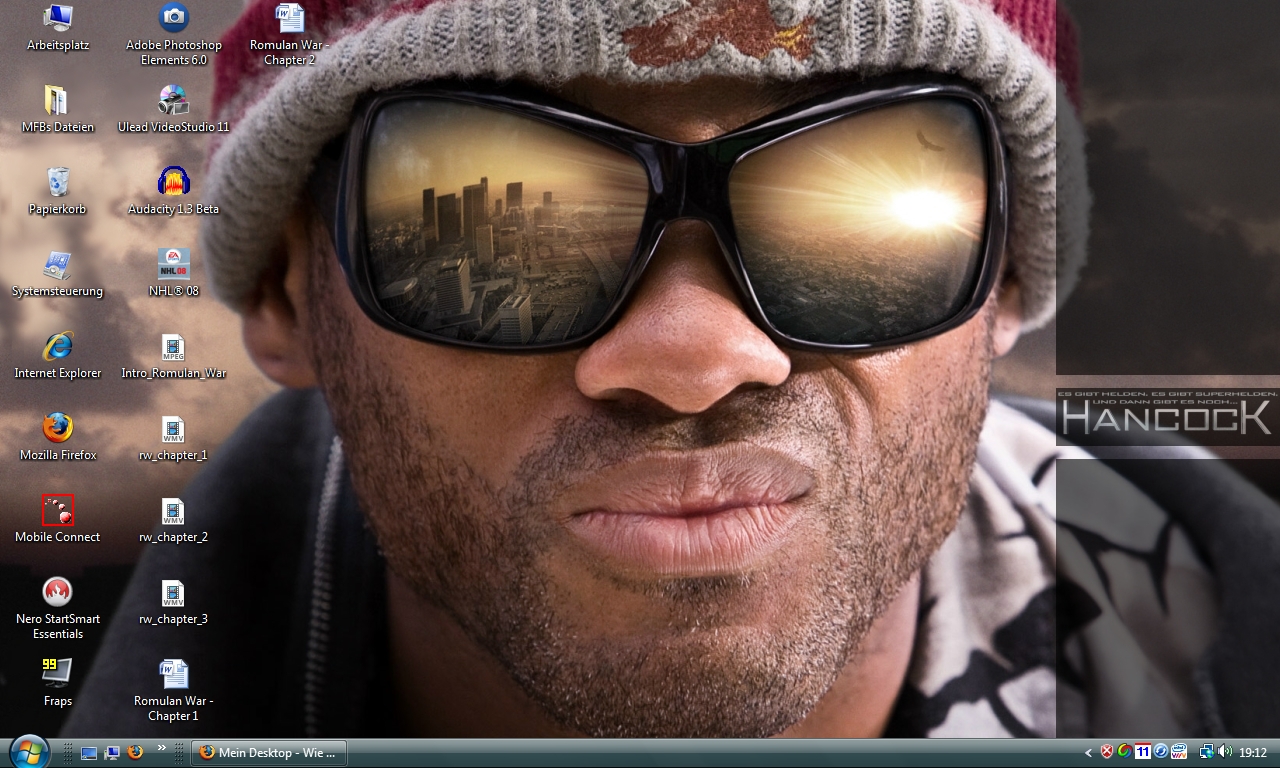This screenshot has width=1280, height=768.
Task: Select the NHL 08 game icon
Action: click(x=173, y=264)
